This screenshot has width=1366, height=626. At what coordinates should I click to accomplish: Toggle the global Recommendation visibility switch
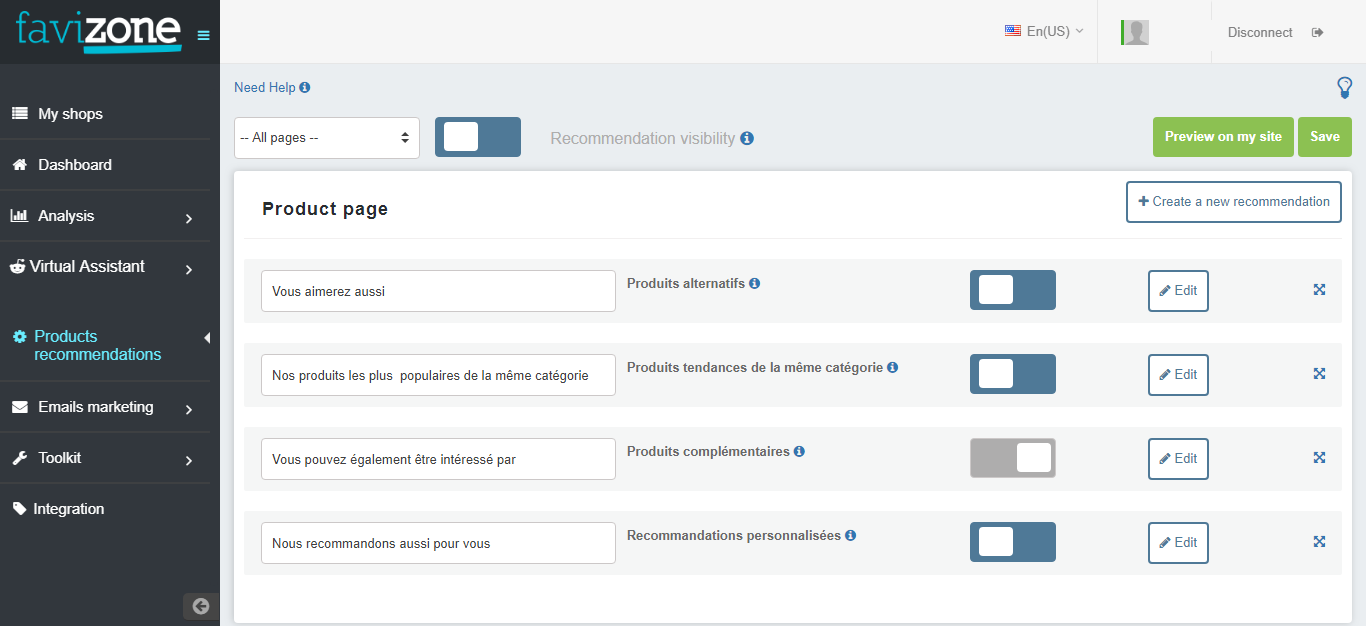pos(477,137)
